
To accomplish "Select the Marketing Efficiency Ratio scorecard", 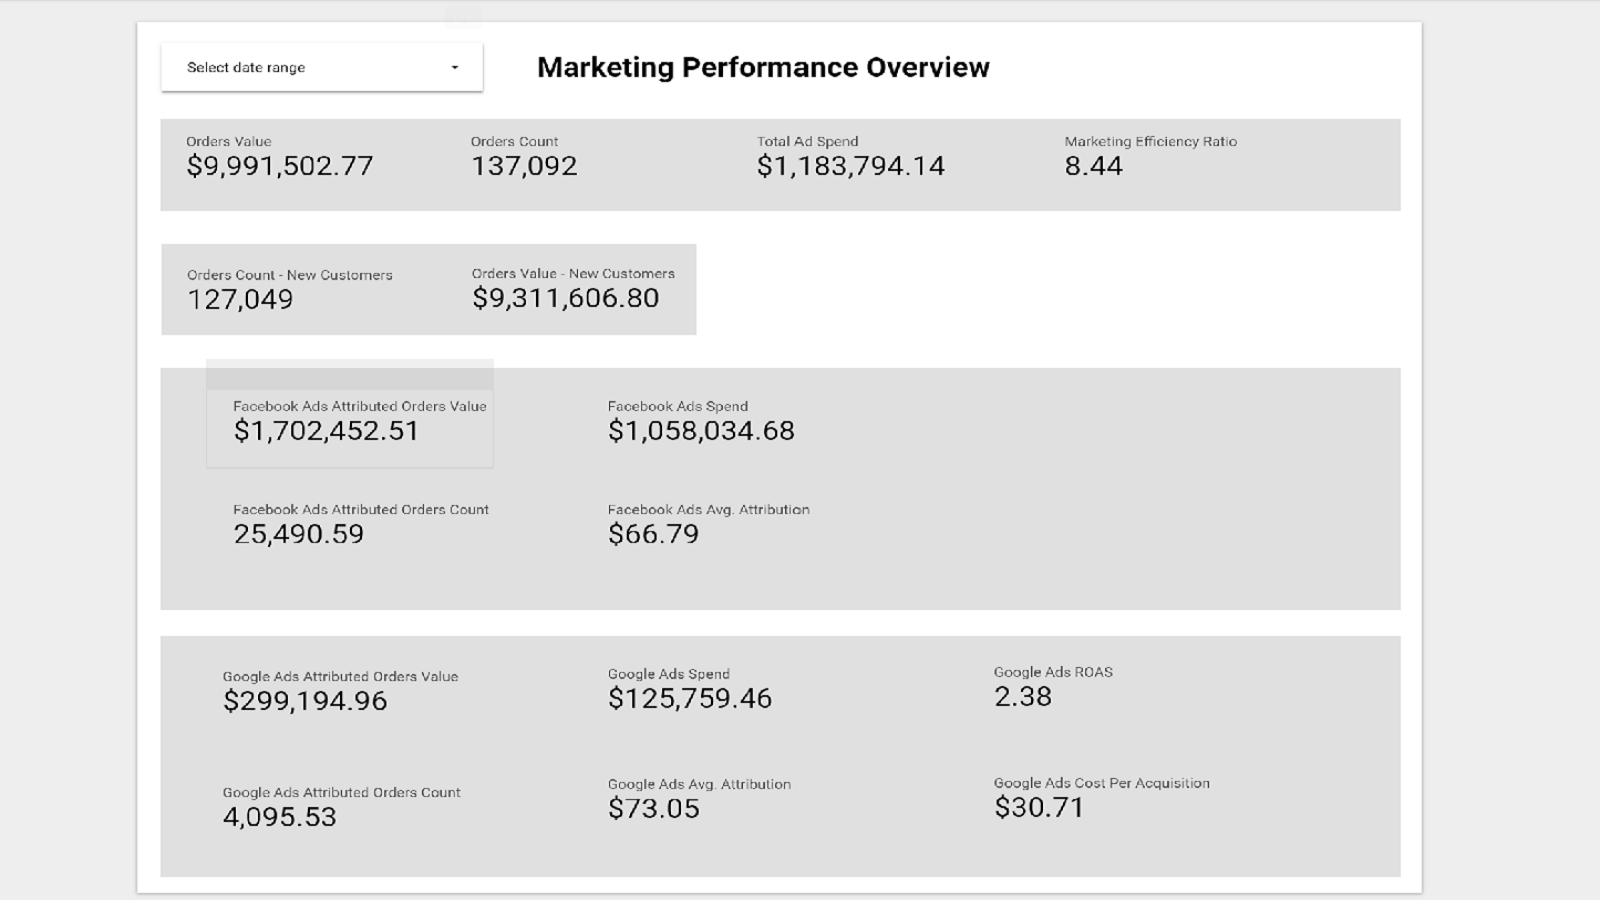I will pyautogui.click(x=1150, y=158).
